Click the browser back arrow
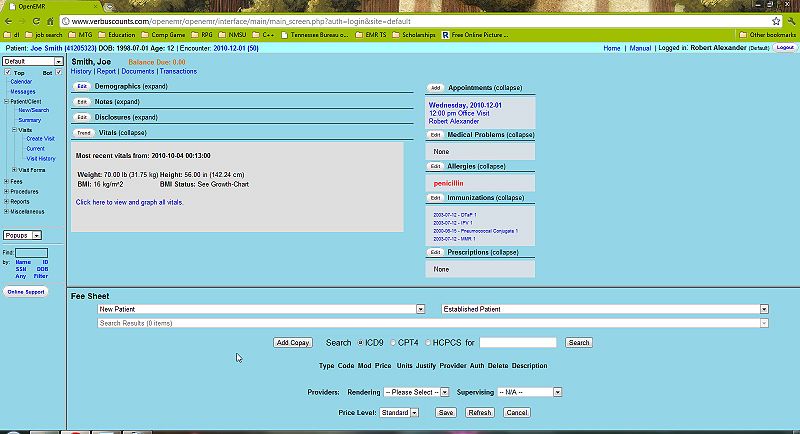Screen dimensions: 800x434 click(9, 21)
